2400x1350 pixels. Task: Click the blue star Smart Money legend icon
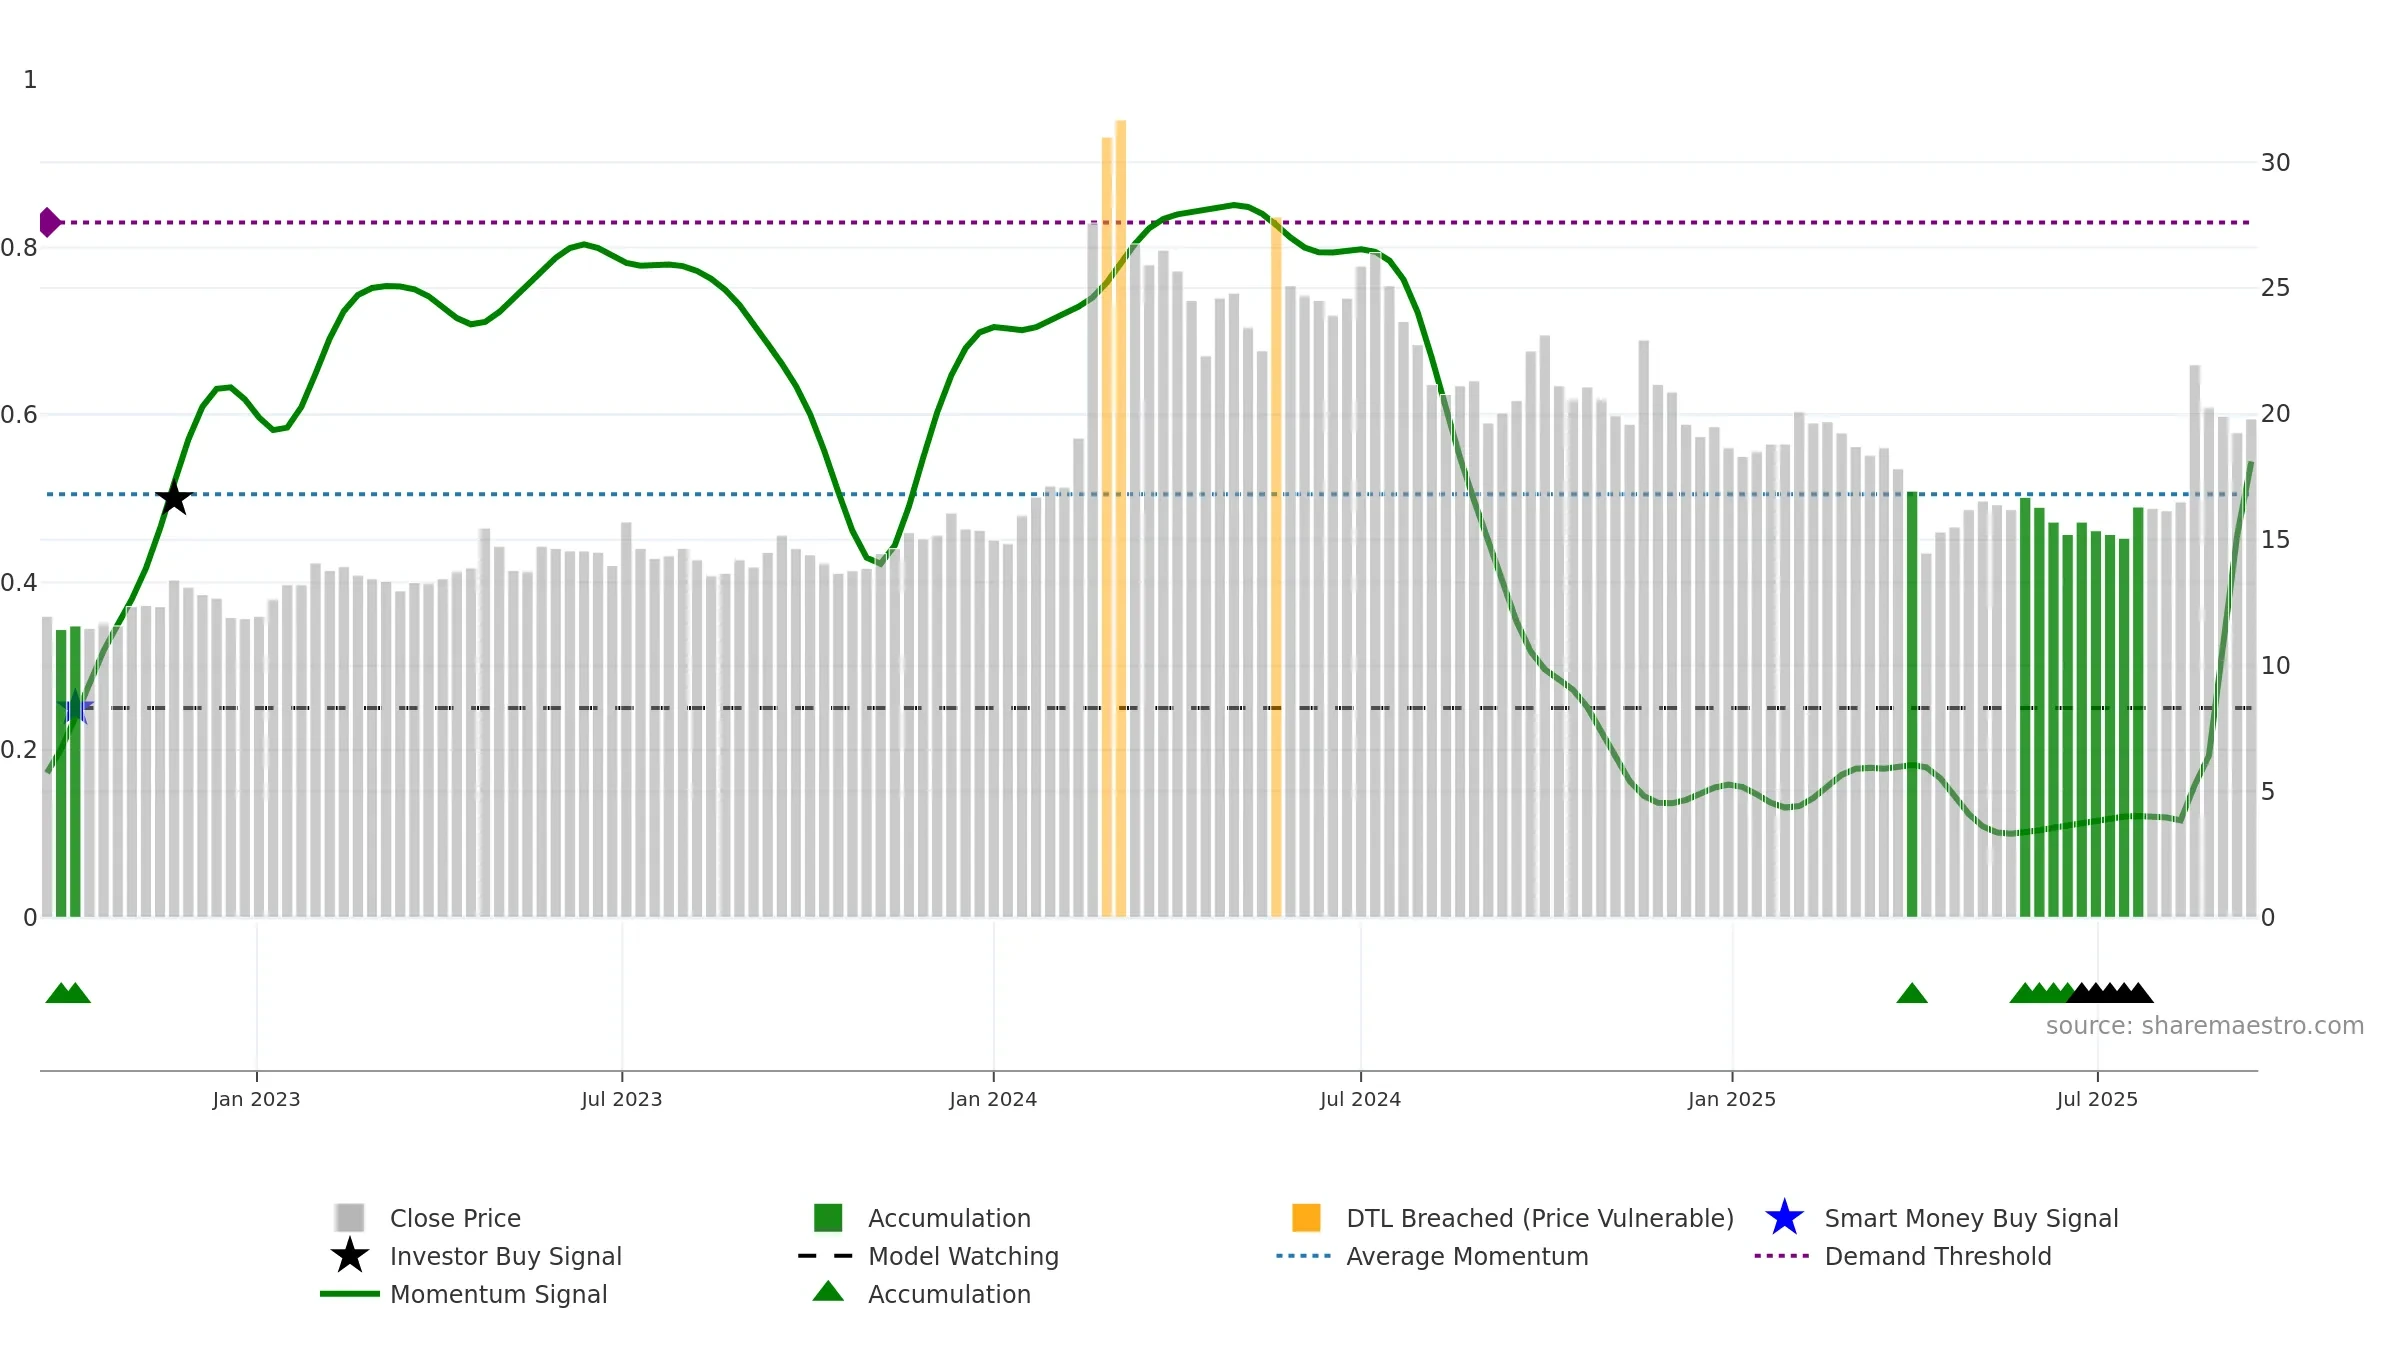click(1784, 1217)
